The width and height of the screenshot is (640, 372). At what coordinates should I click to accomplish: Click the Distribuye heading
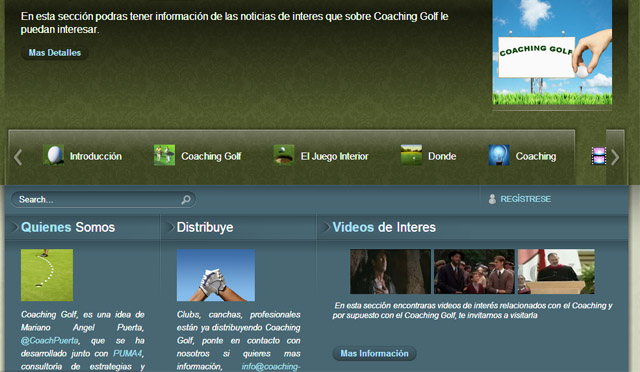205,227
